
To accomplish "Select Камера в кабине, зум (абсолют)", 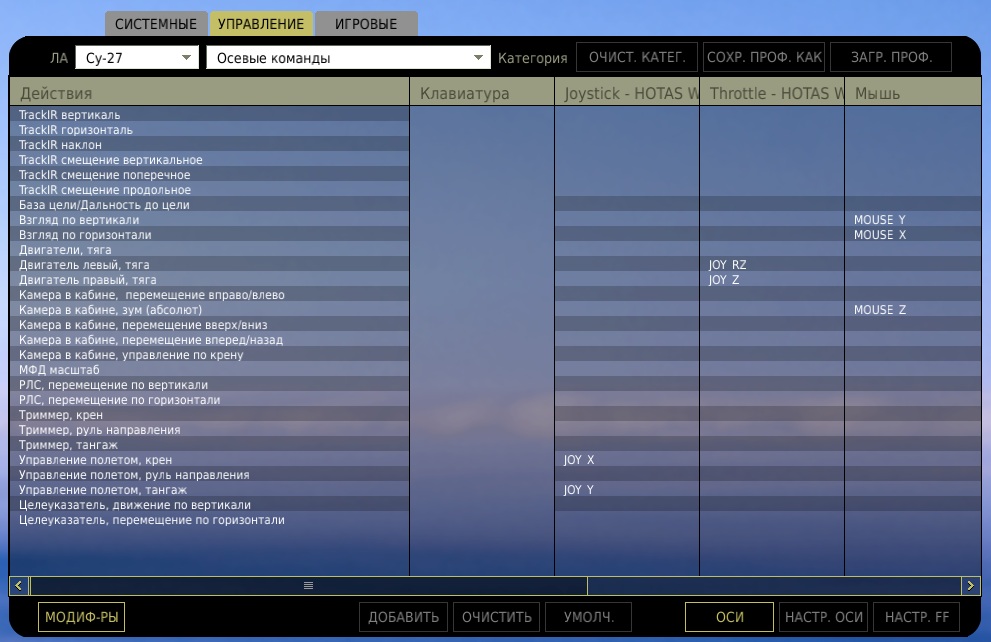I will pos(209,310).
